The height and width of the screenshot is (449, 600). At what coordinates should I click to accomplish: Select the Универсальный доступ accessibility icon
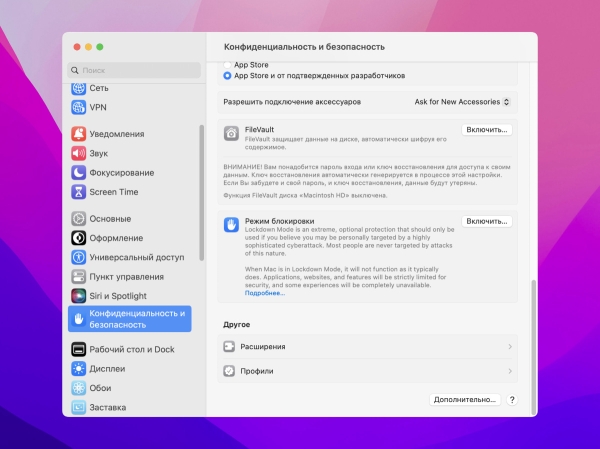point(78,257)
